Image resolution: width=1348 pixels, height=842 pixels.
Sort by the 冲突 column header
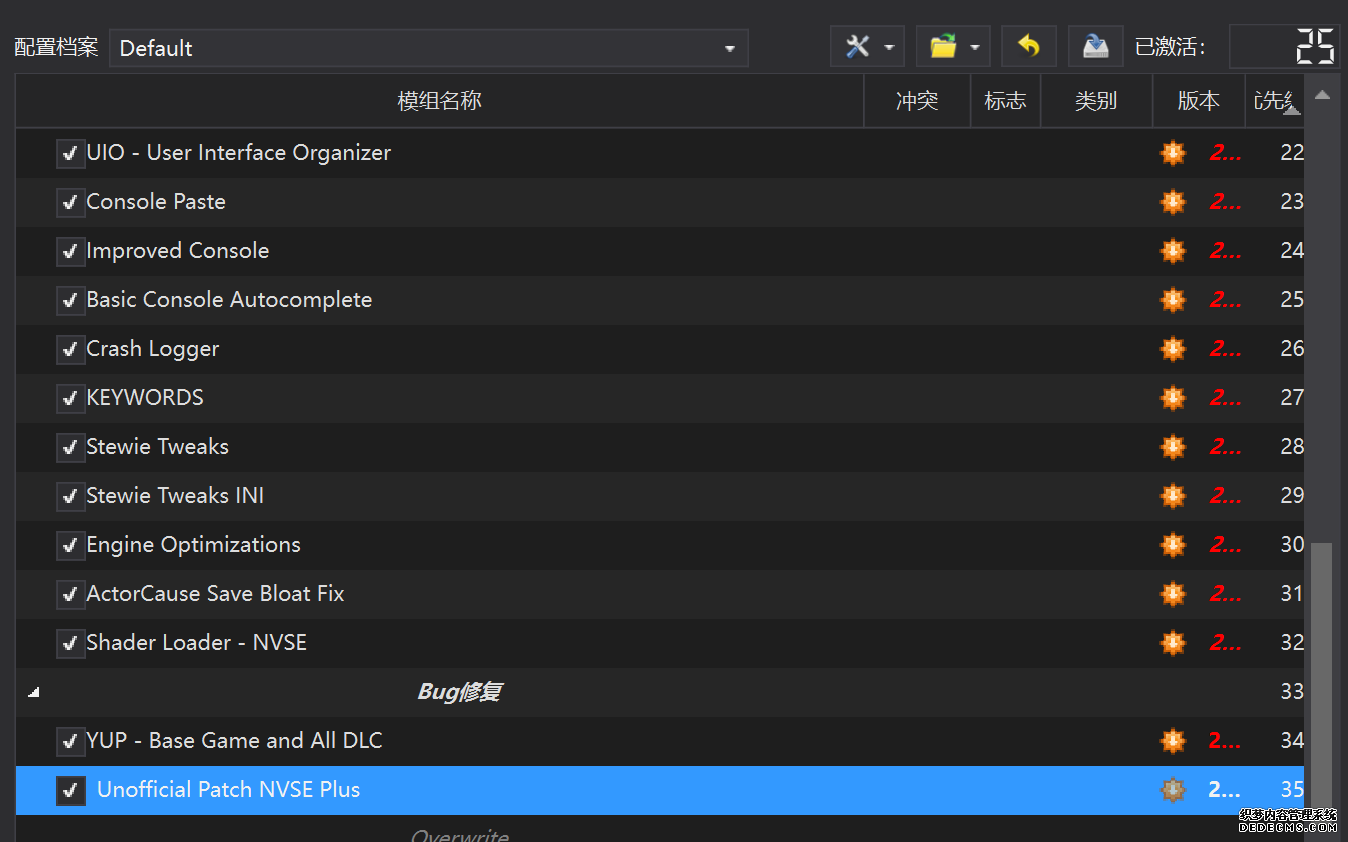[x=916, y=101]
